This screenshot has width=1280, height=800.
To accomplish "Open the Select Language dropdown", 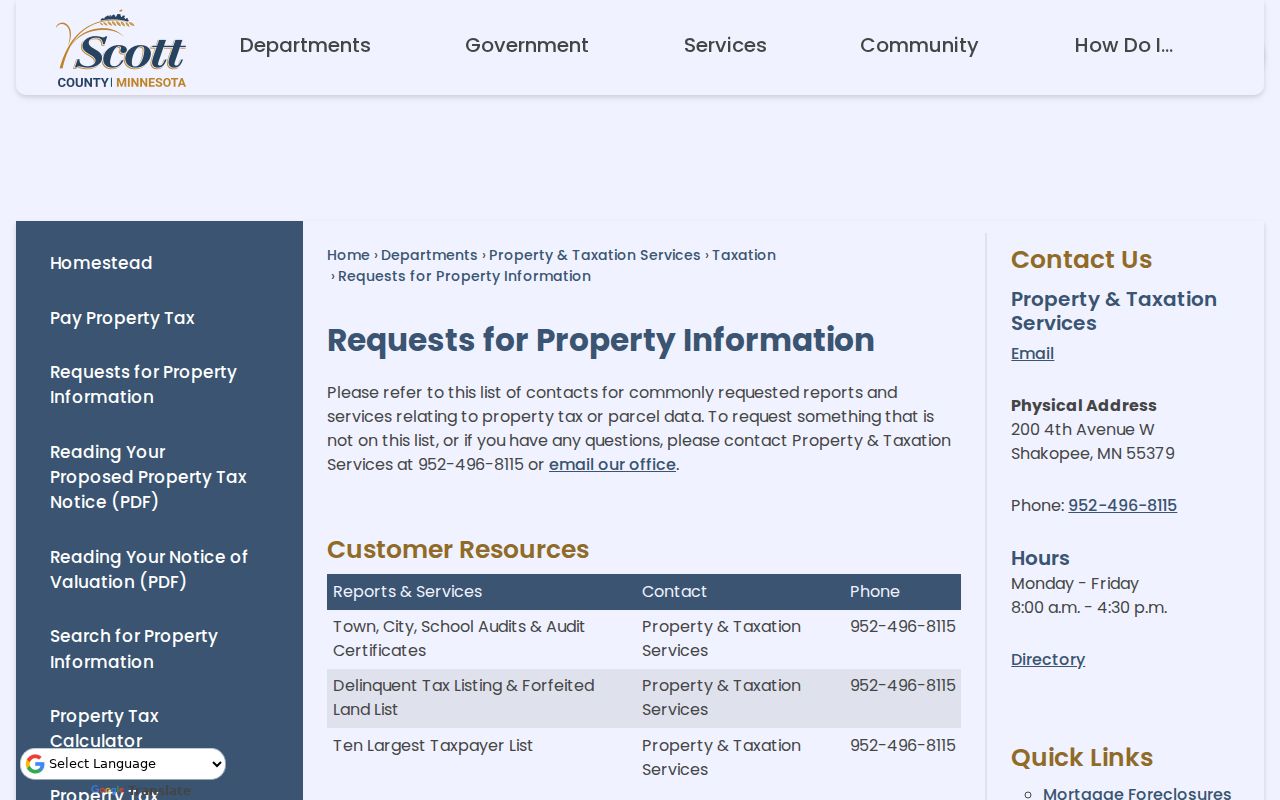I will point(123,764).
